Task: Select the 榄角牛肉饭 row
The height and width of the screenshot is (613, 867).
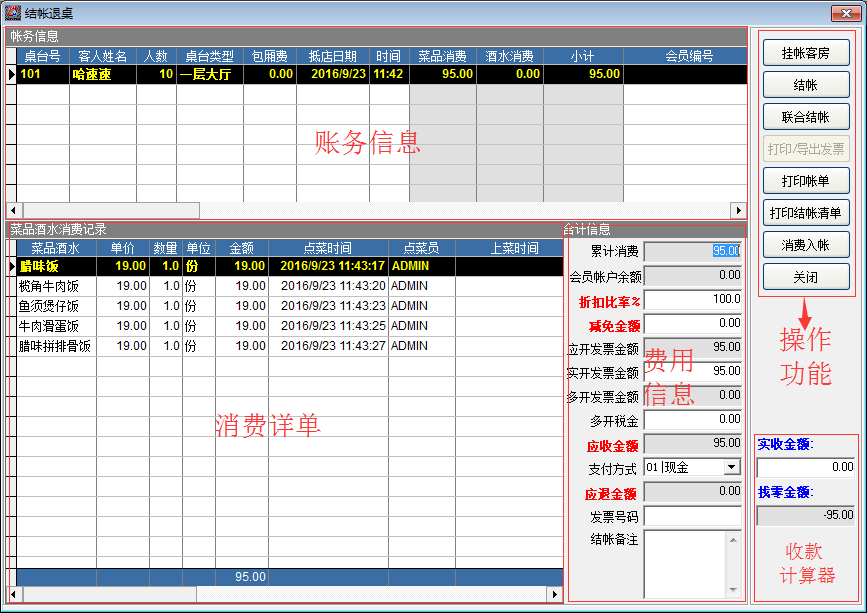Action: pyautogui.click(x=55, y=286)
